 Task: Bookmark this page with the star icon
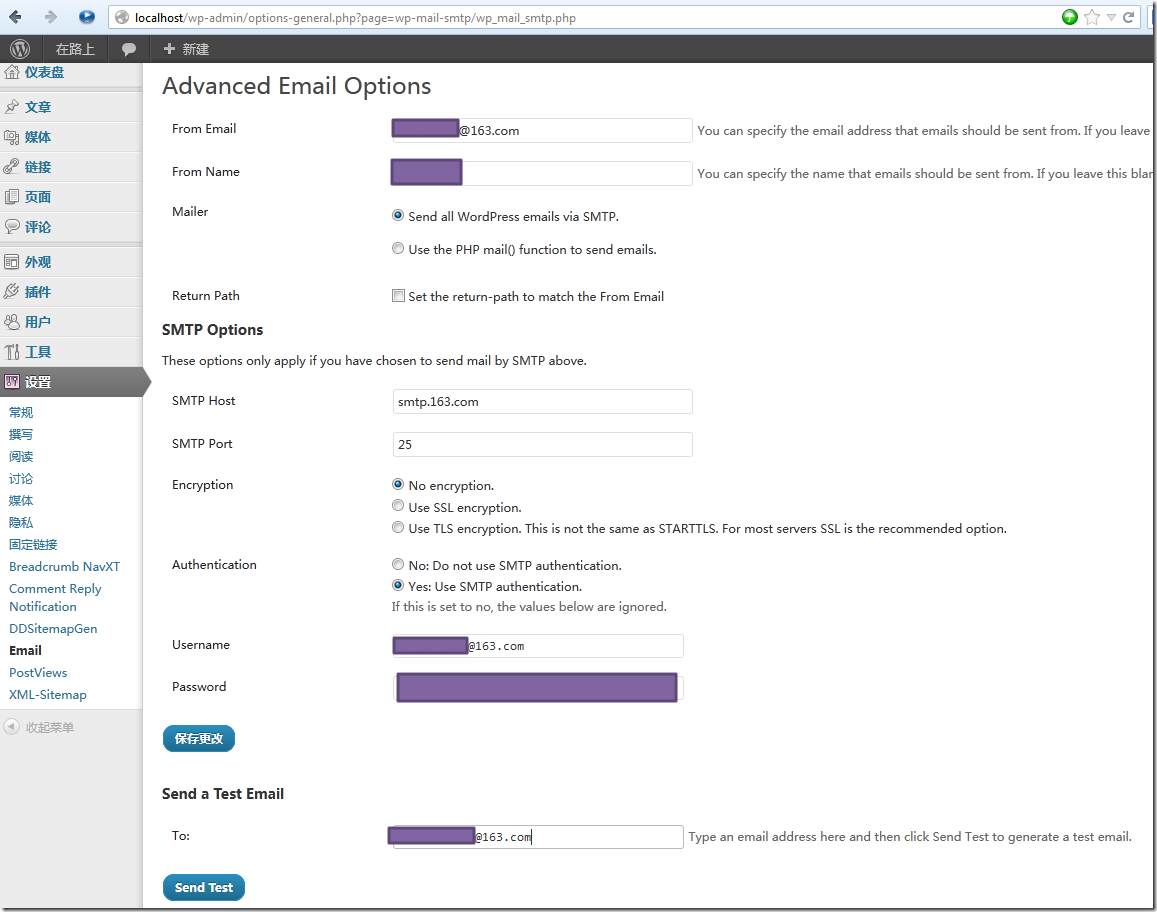pos(1092,17)
